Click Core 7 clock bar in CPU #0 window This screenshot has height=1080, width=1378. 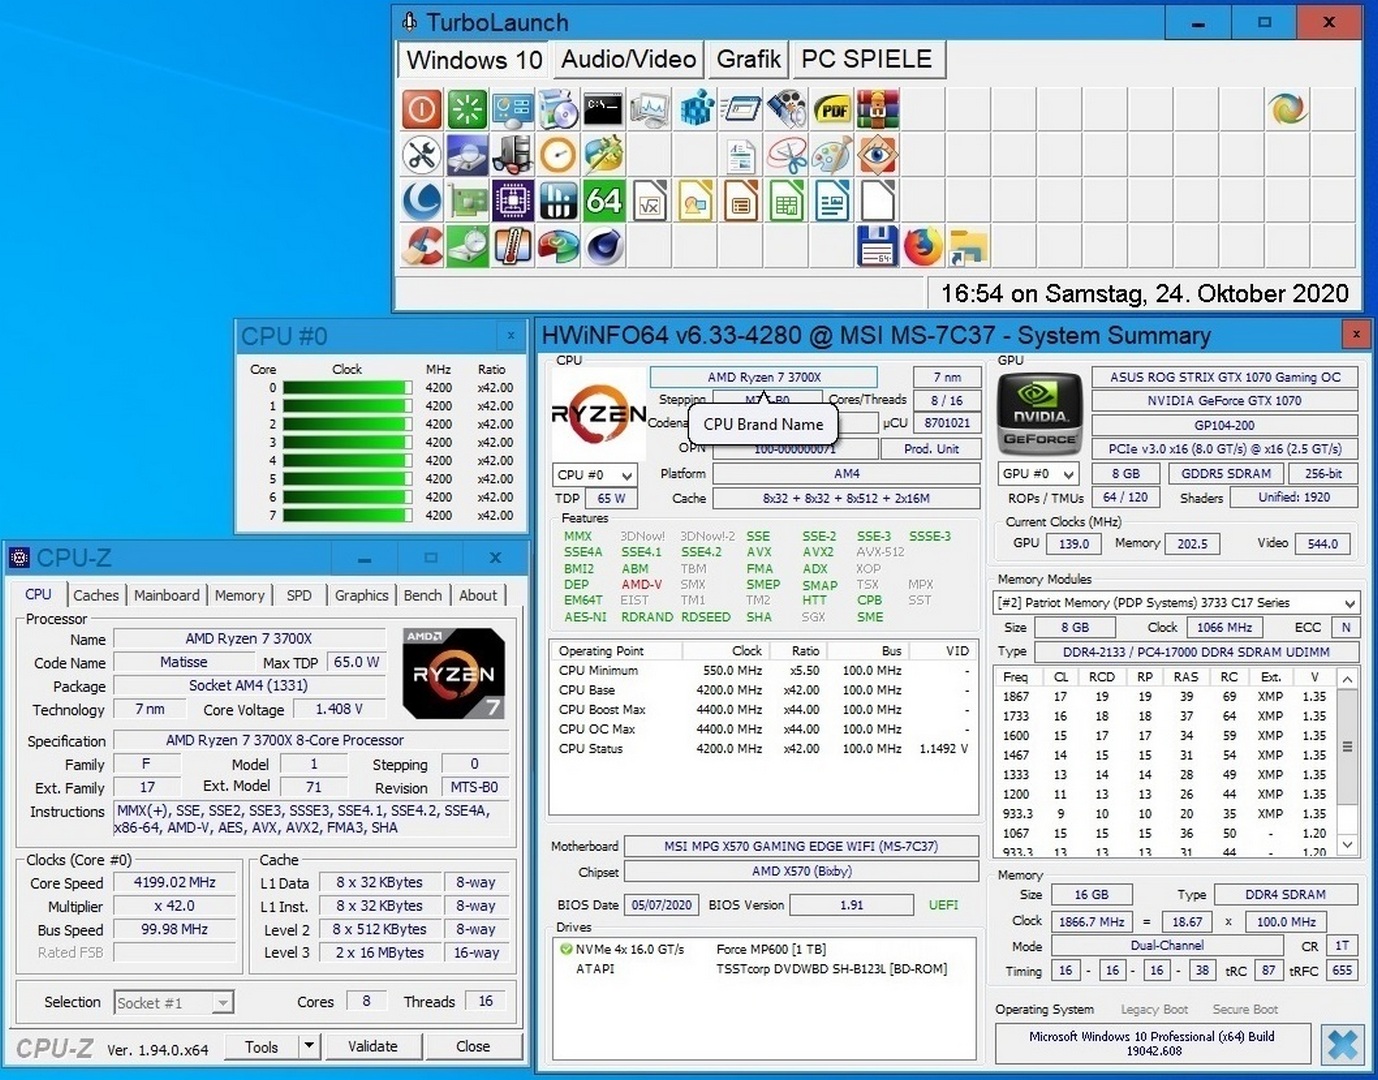click(x=347, y=515)
